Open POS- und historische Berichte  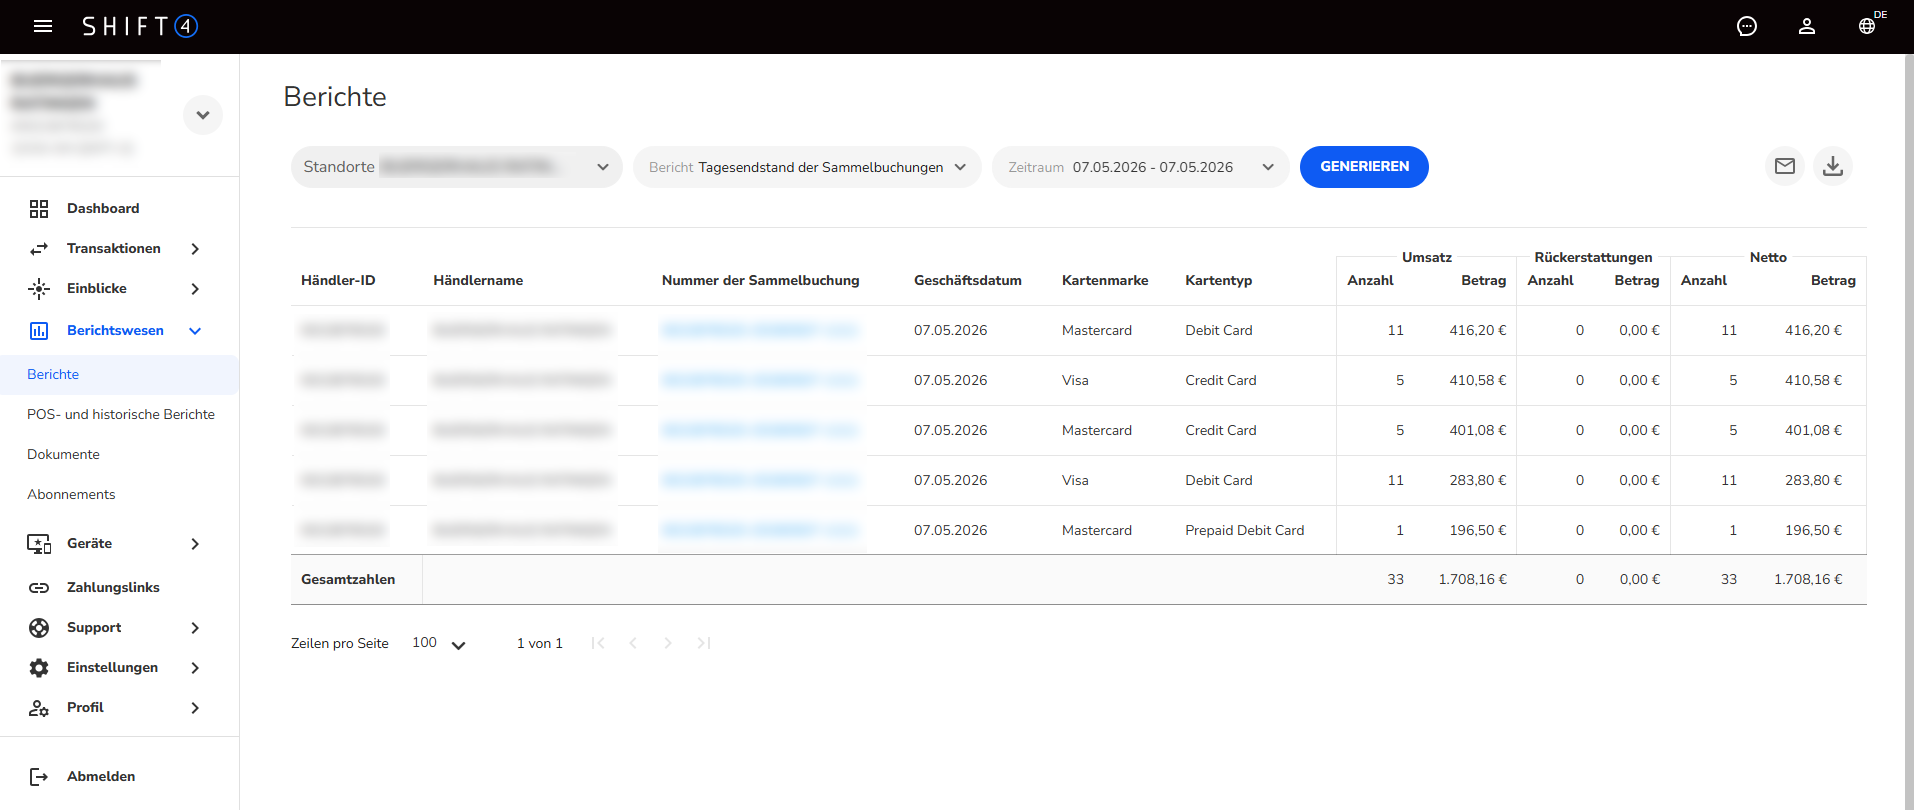pyautogui.click(x=120, y=414)
